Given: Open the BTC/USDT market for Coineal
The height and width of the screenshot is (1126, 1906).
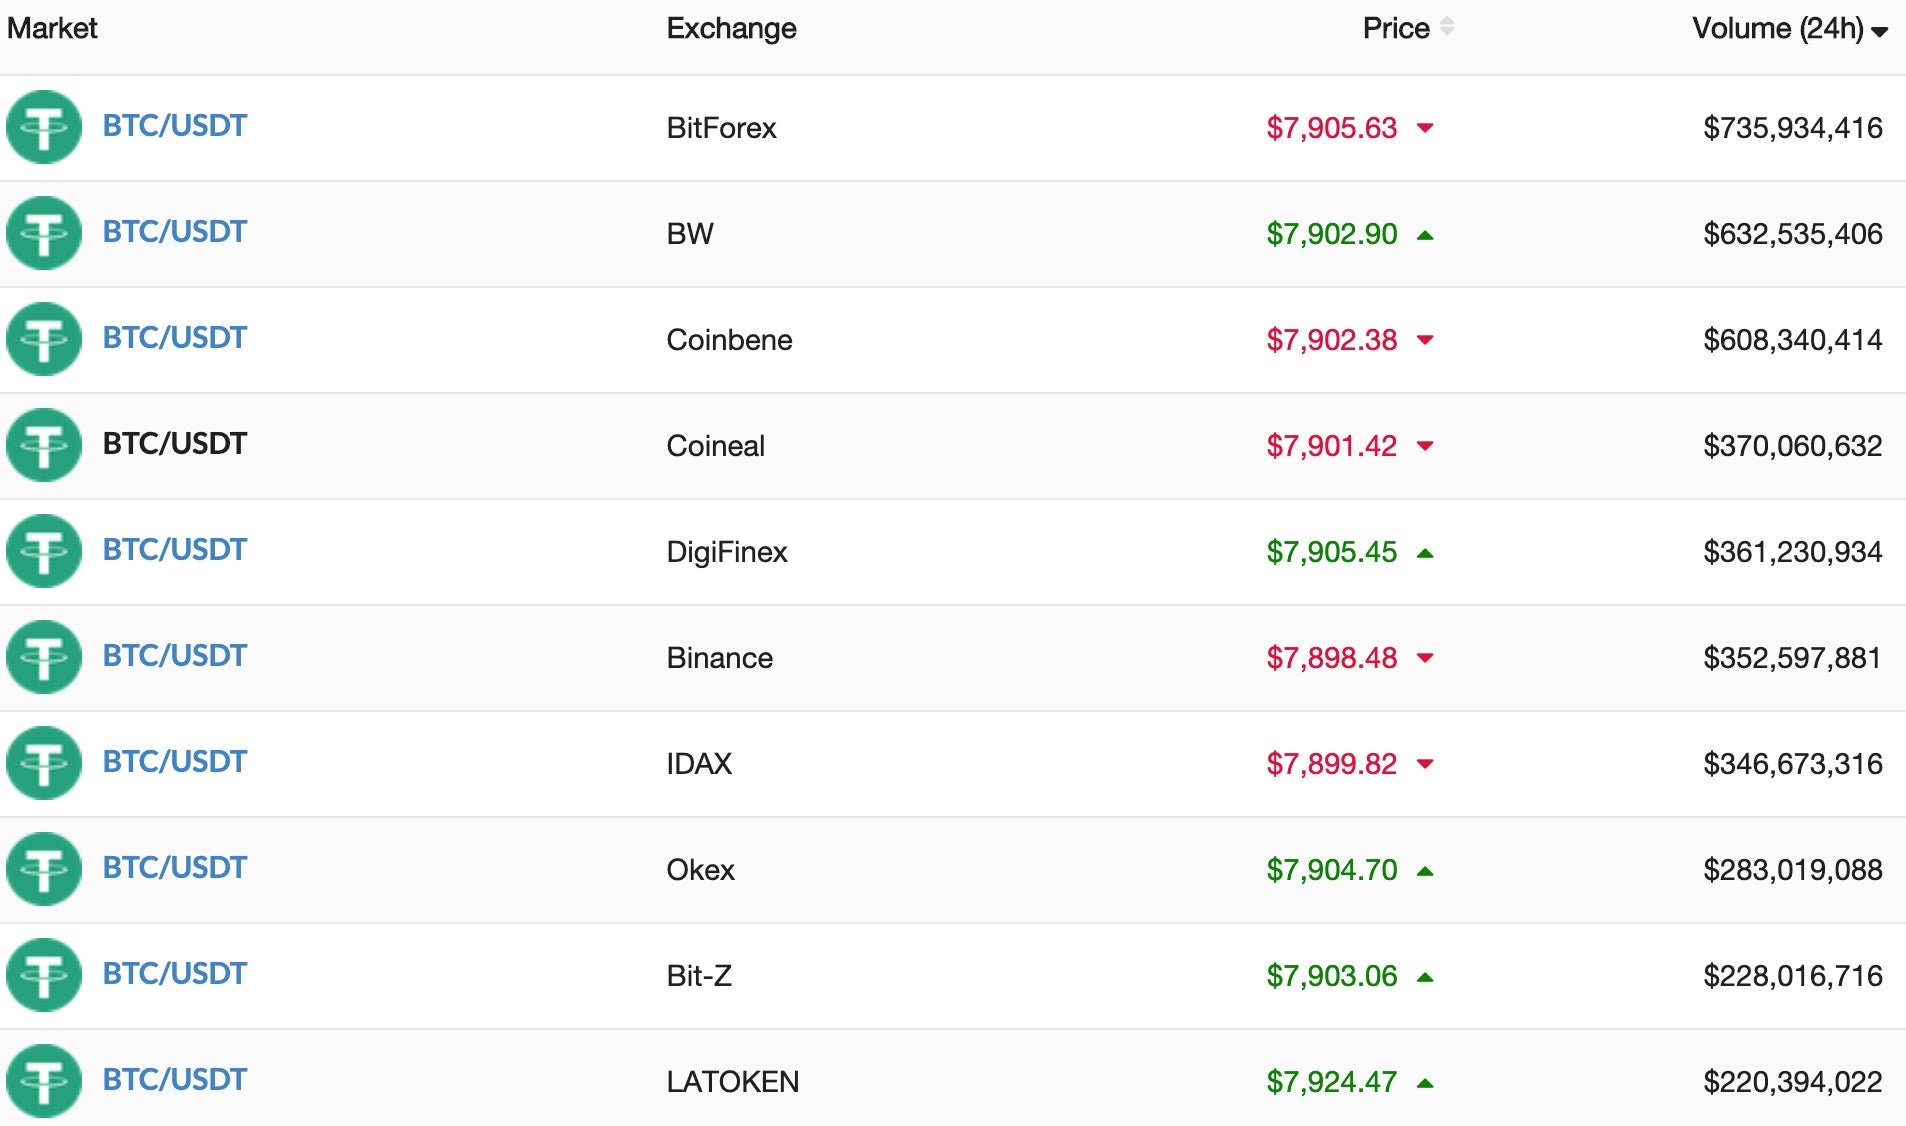Looking at the screenshot, I should tap(174, 444).
